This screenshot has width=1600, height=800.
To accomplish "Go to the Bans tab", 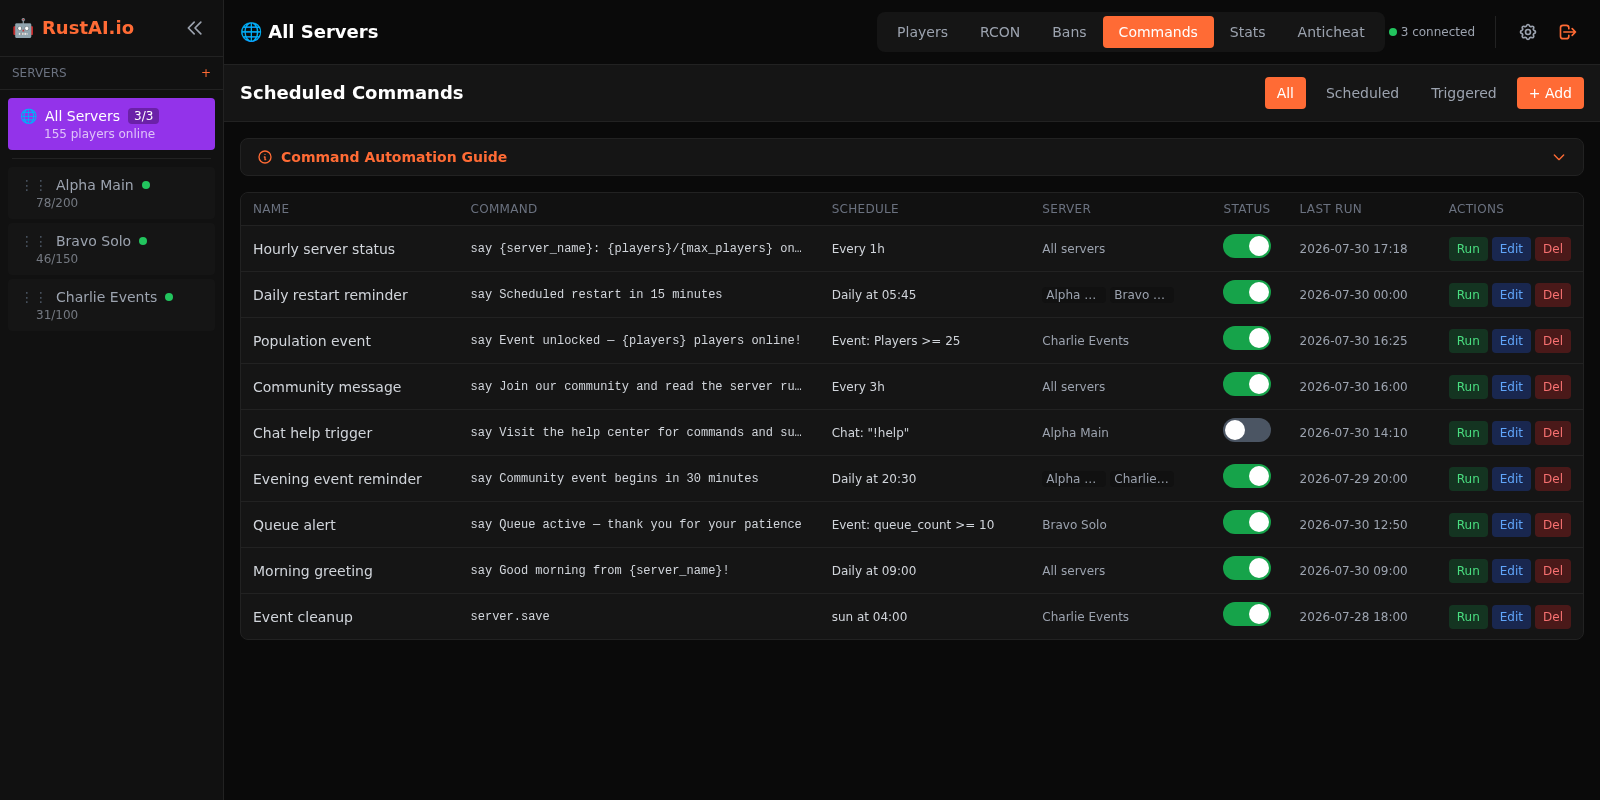I will (1069, 32).
